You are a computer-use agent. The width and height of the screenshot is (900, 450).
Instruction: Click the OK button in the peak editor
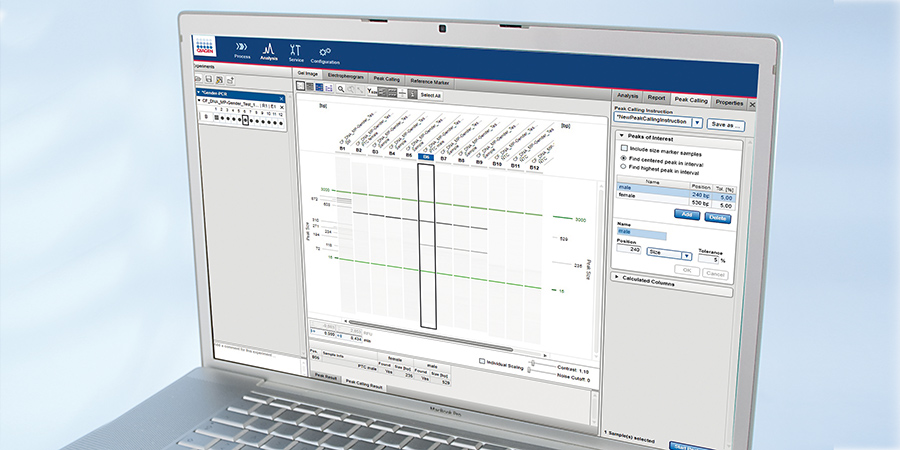687,270
